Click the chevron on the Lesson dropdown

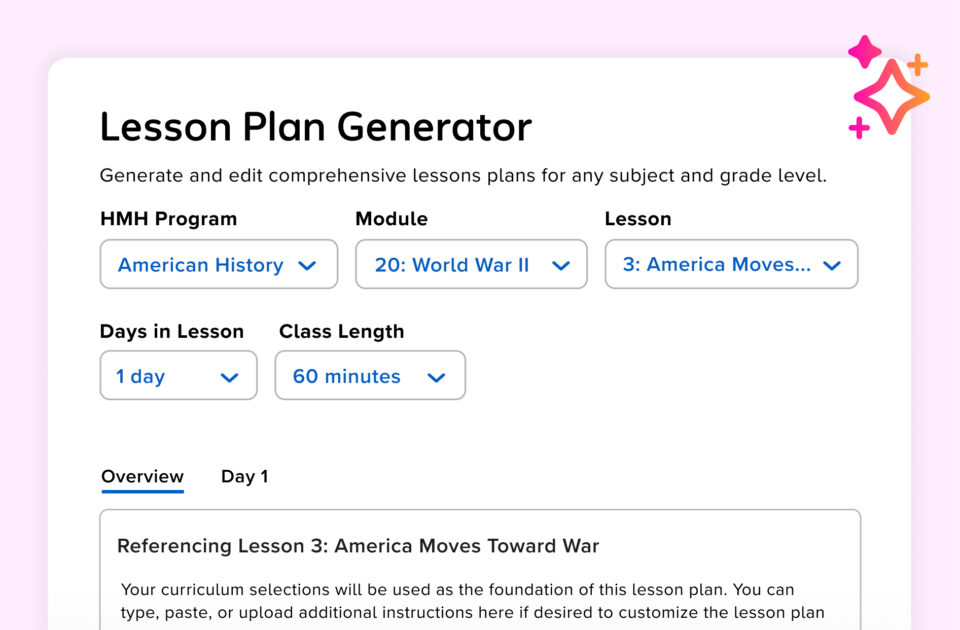pos(831,264)
